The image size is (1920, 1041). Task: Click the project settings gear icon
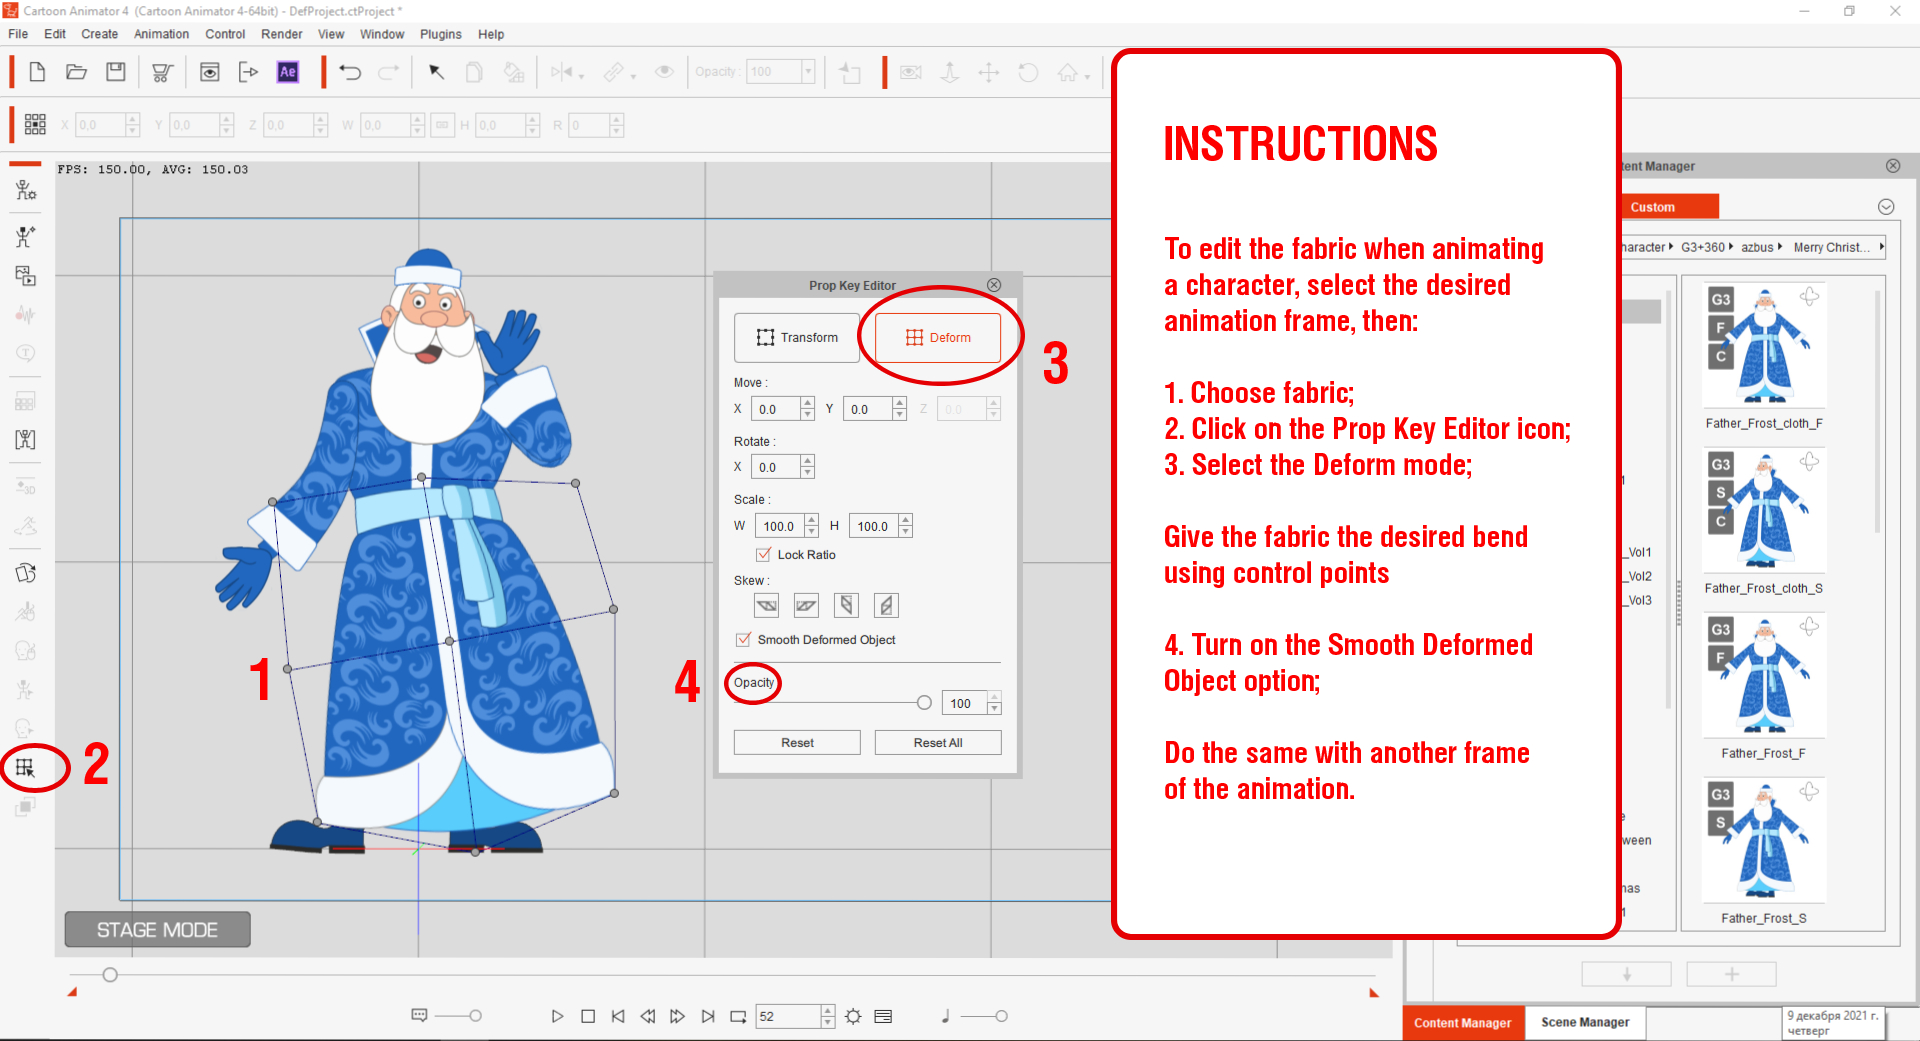click(853, 1016)
